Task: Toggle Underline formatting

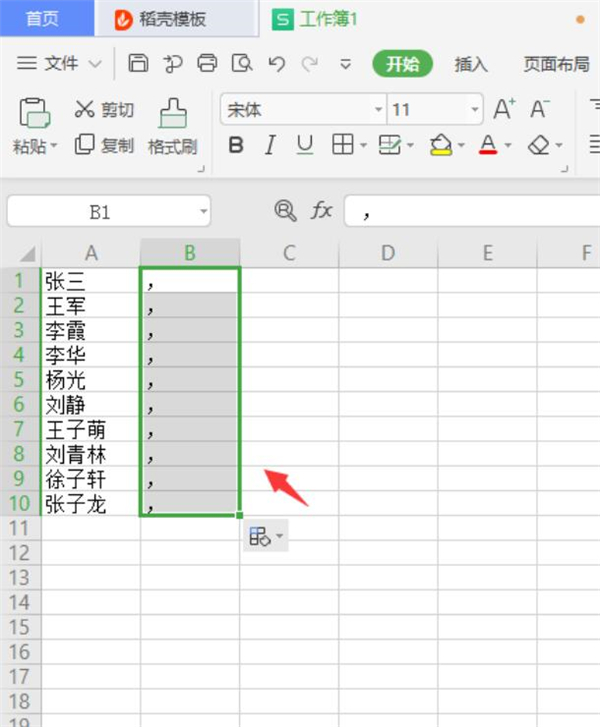Action: (x=305, y=145)
